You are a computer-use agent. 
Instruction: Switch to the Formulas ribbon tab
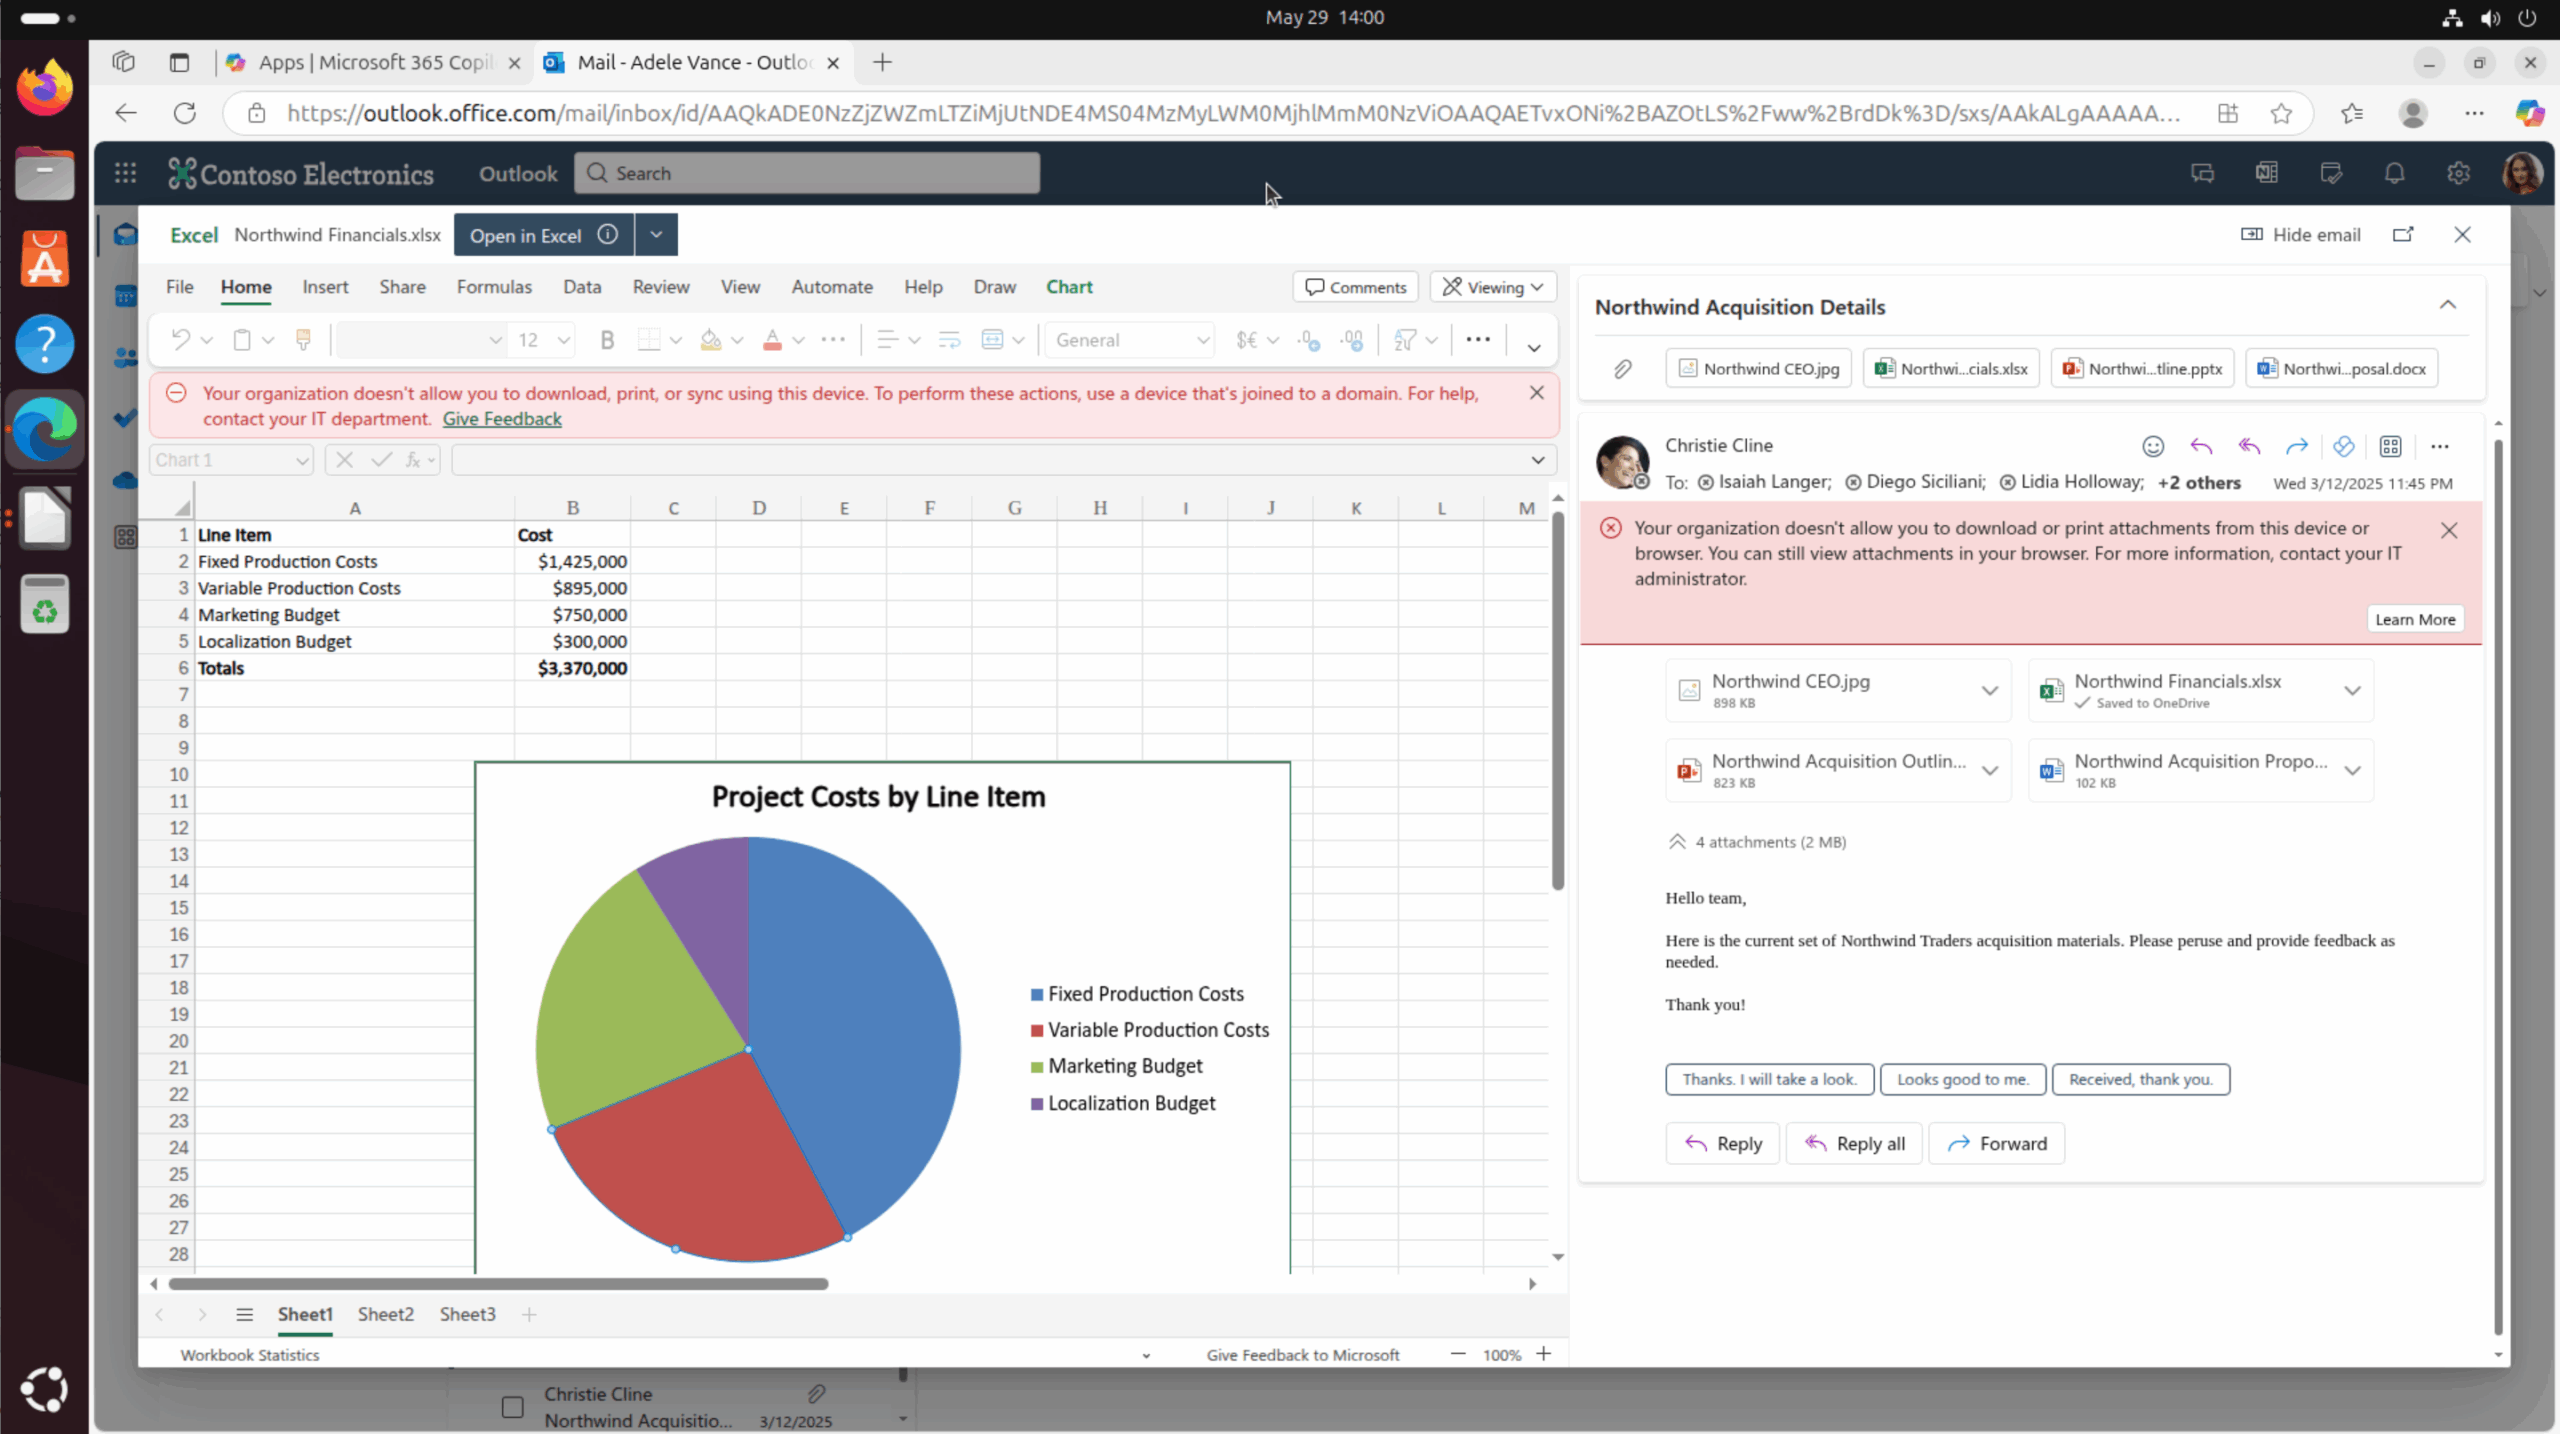pyautogui.click(x=493, y=287)
